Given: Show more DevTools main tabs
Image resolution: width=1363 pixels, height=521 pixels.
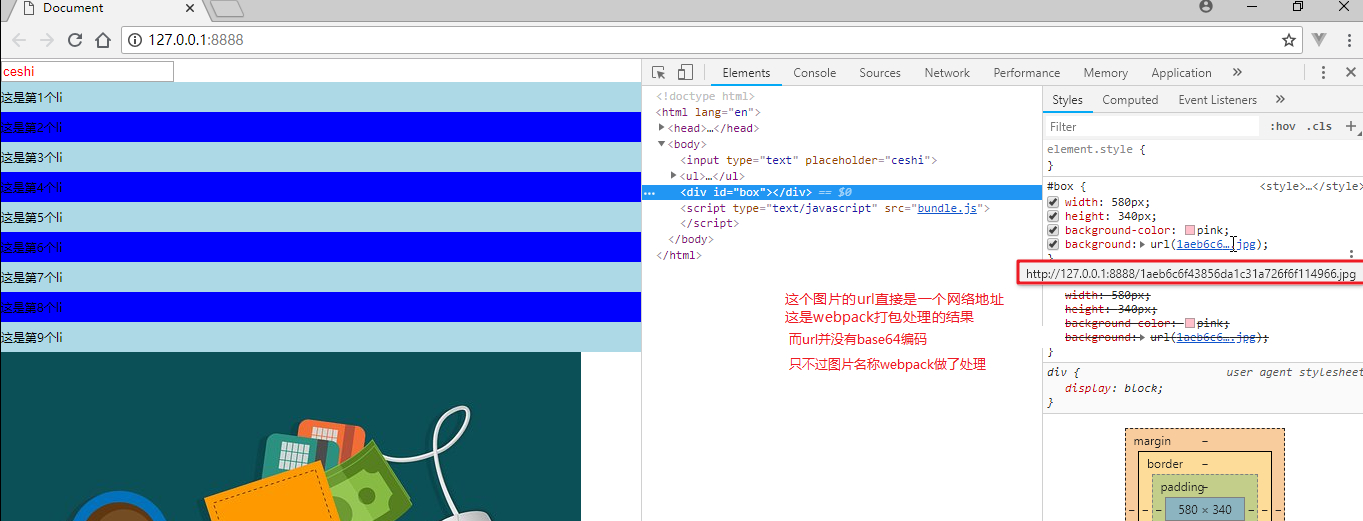Looking at the screenshot, I should pos(1237,72).
